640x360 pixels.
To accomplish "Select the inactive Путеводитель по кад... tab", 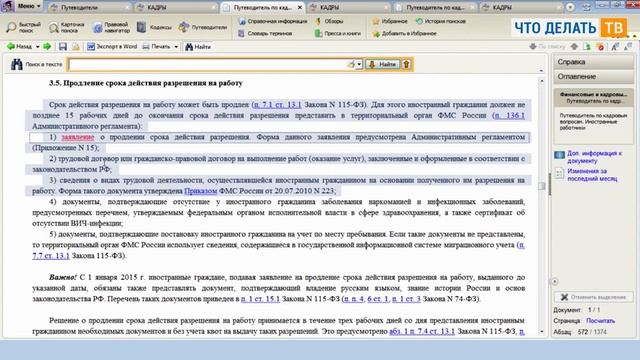I will tap(435, 7).
